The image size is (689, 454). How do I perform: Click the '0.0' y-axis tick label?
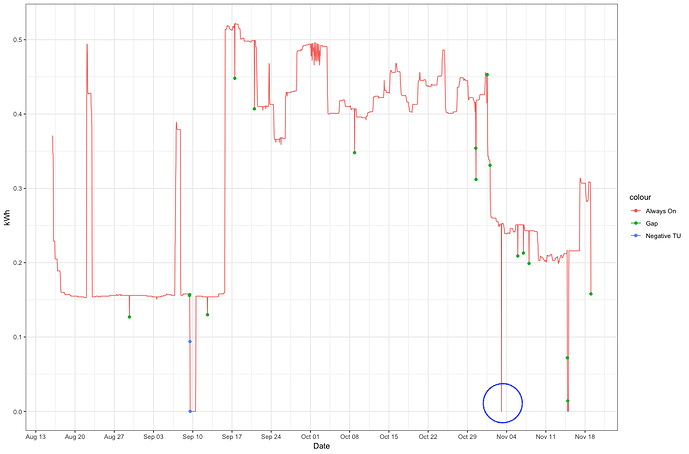pyautogui.click(x=18, y=412)
